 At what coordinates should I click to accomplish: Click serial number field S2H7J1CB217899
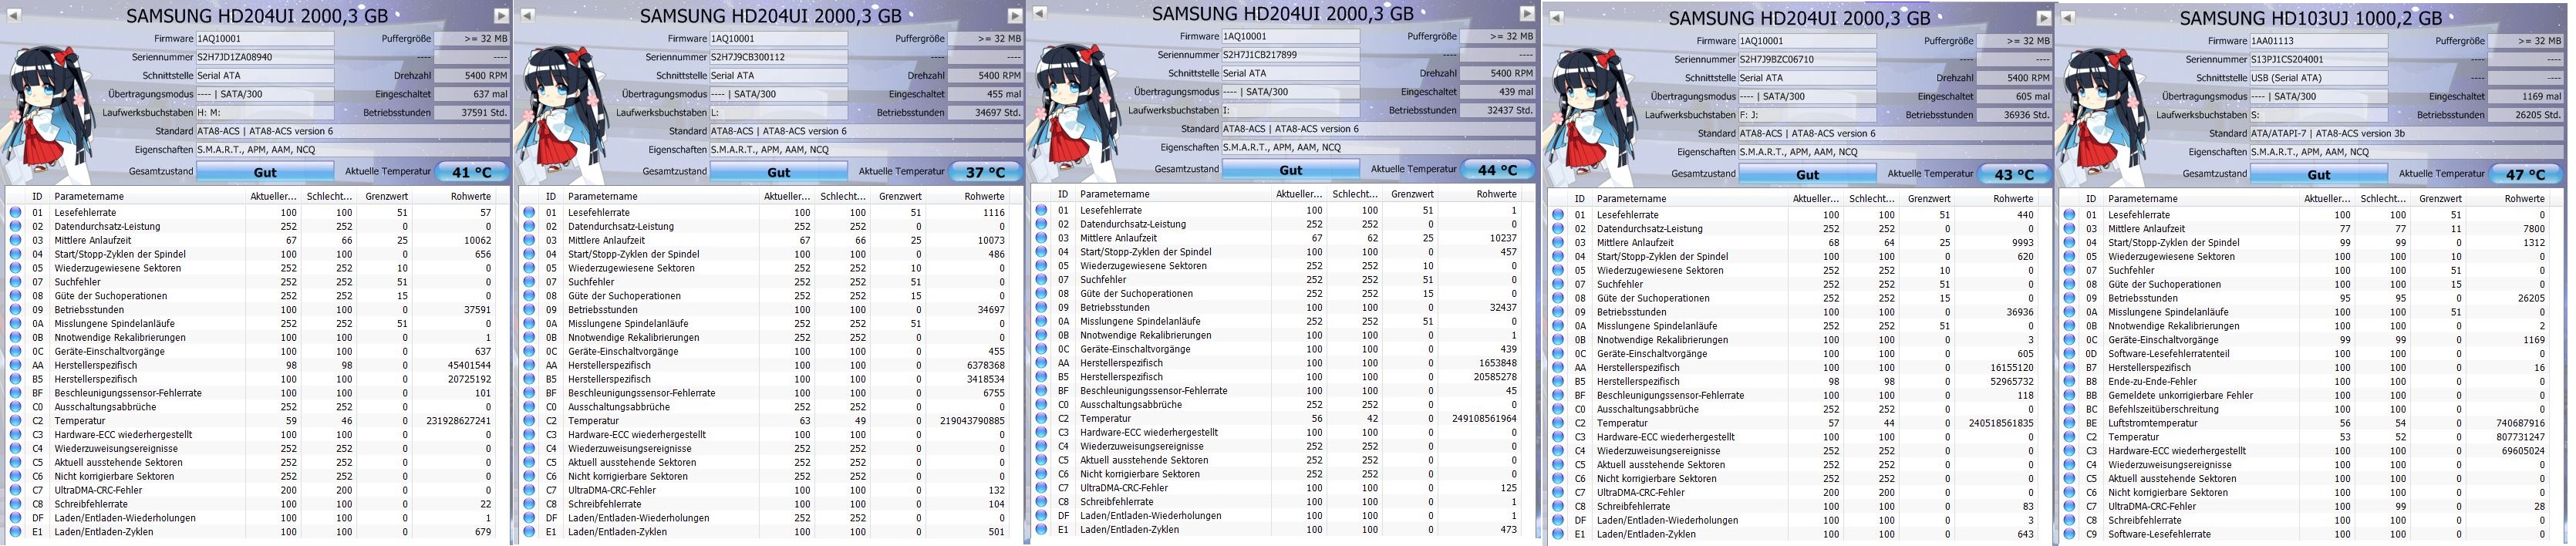[1291, 55]
